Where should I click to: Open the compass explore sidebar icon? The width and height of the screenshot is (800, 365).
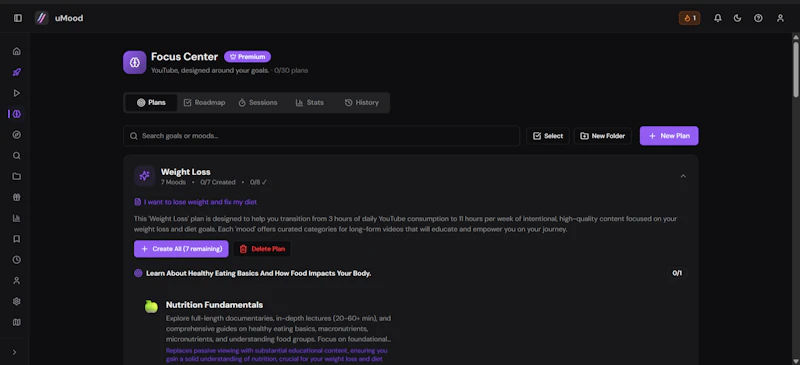(16, 135)
